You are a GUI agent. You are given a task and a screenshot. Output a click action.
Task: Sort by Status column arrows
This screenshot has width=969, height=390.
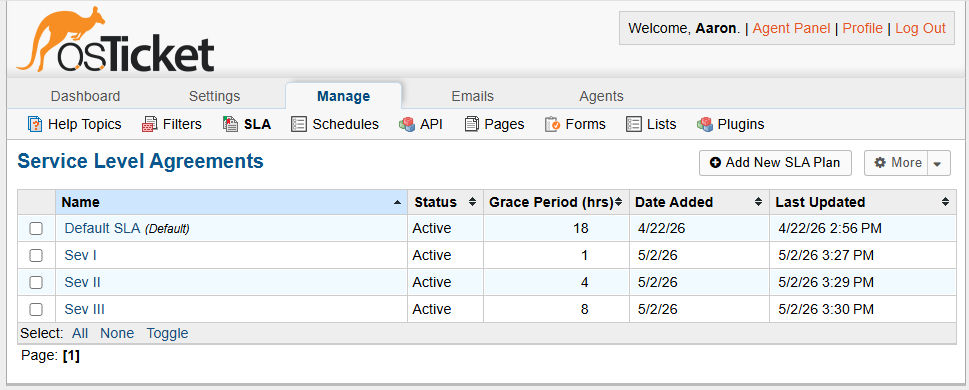coord(473,202)
